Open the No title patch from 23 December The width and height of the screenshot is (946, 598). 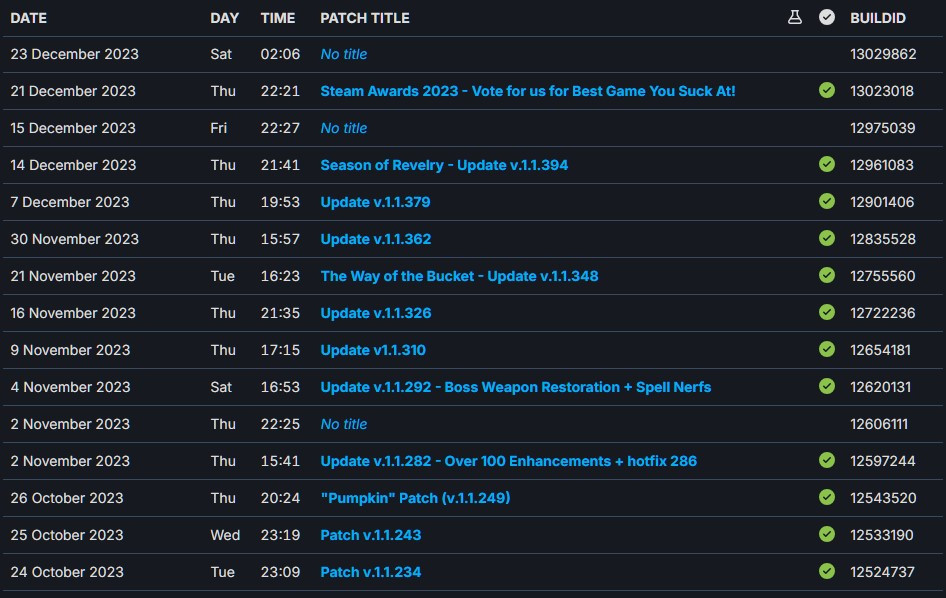(x=344, y=54)
